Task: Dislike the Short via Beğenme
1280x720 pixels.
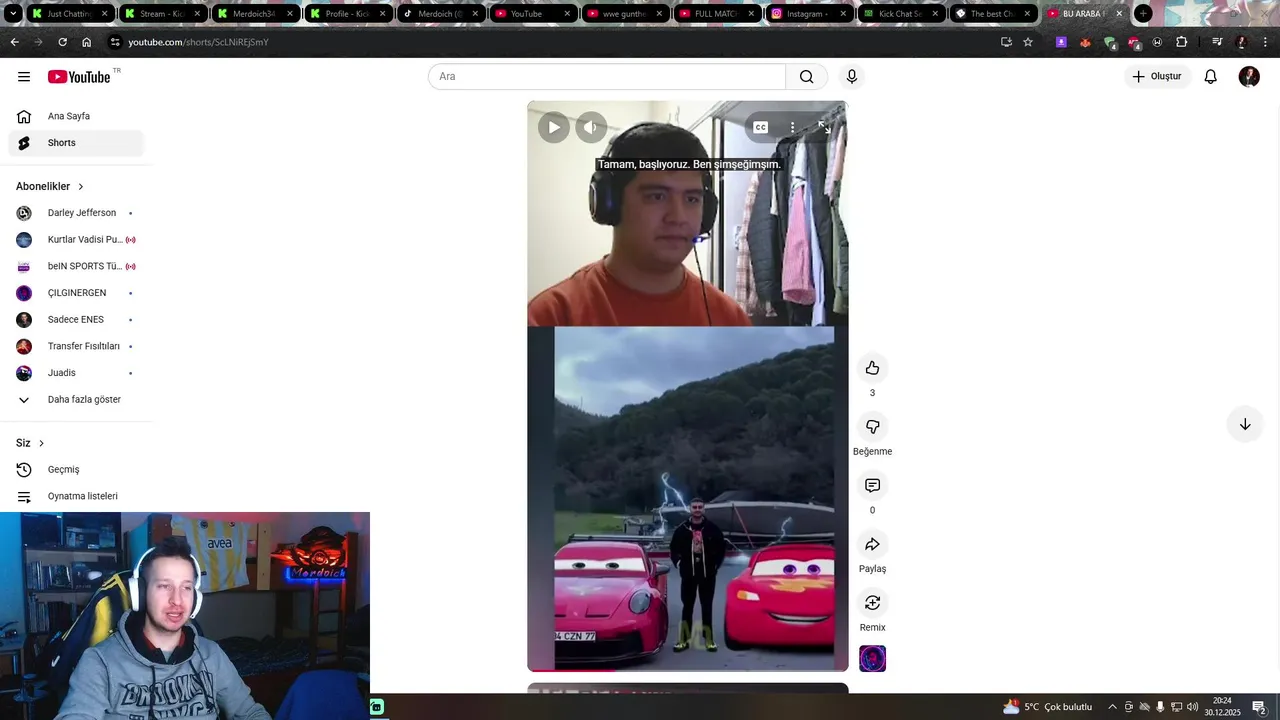Action: point(872,427)
